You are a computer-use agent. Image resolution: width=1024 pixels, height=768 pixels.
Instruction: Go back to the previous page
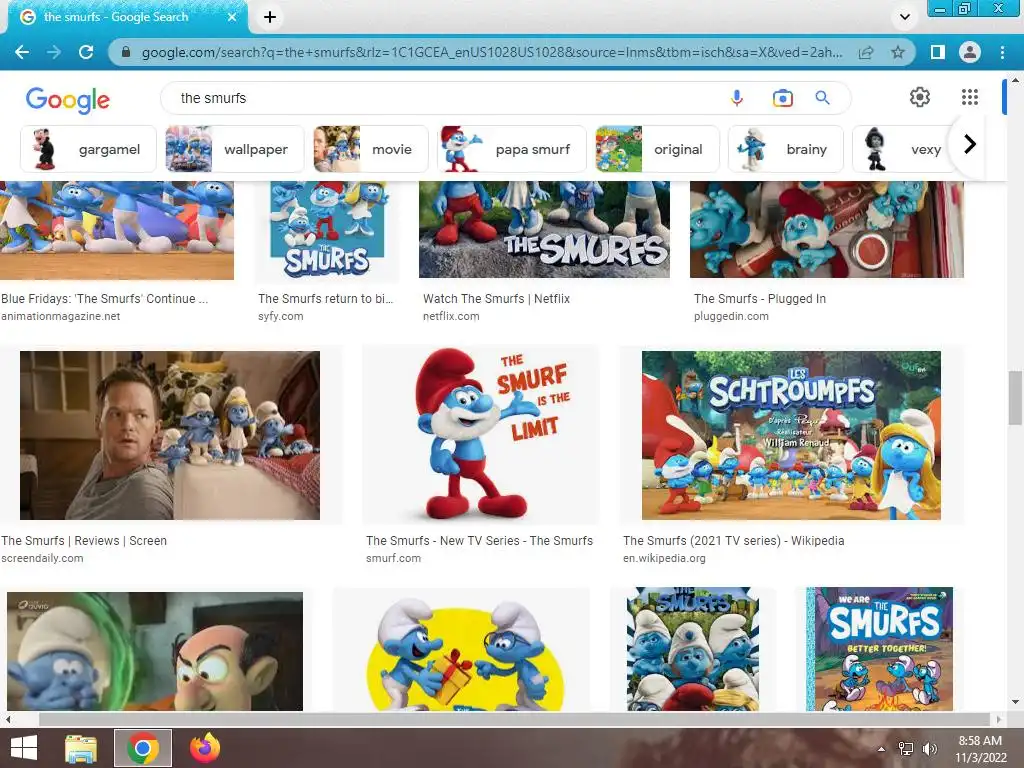[x=22, y=52]
